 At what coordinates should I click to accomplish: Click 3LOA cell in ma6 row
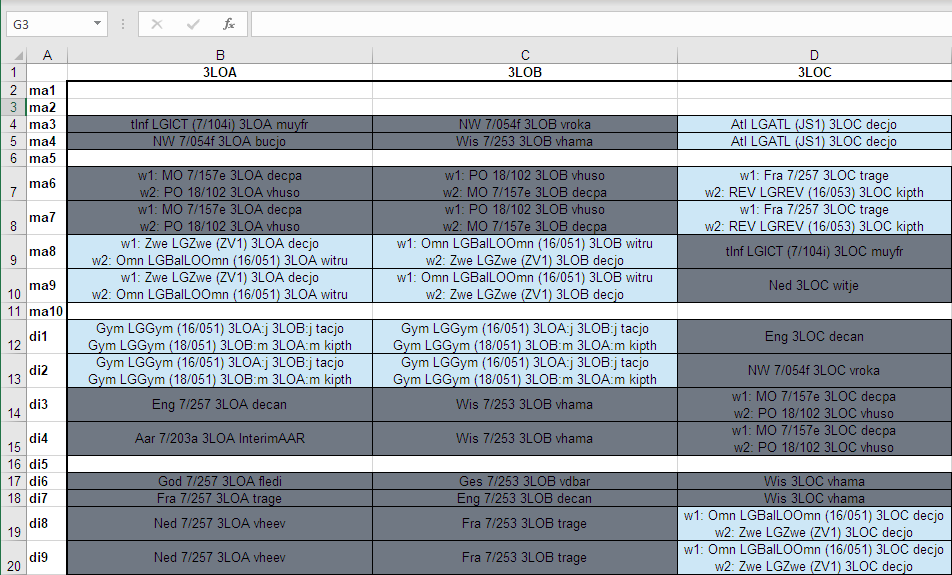pos(220,184)
